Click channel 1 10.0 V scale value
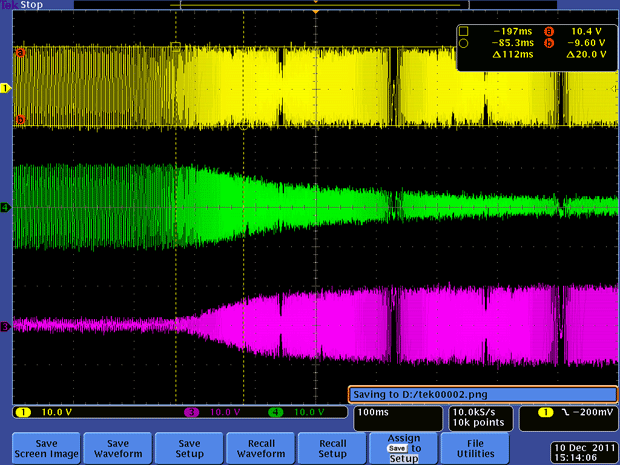The image size is (620, 465). coord(57,412)
